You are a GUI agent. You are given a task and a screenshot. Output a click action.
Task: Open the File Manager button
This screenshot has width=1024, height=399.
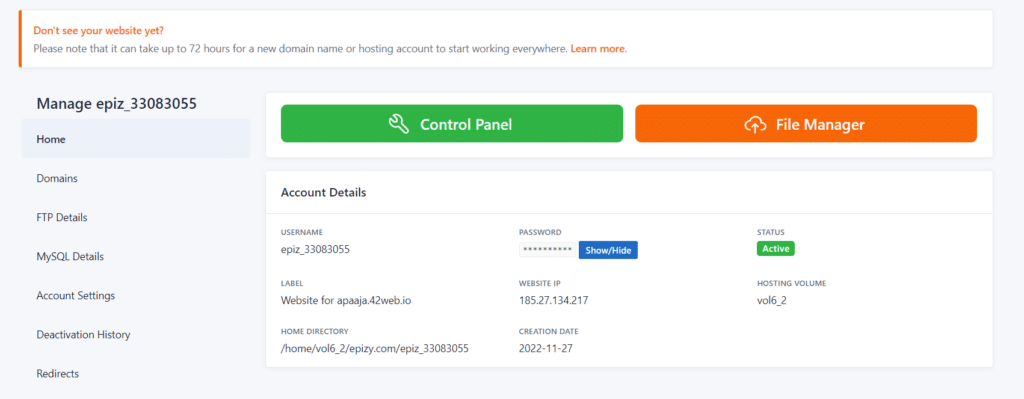click(x=806, y=123)
